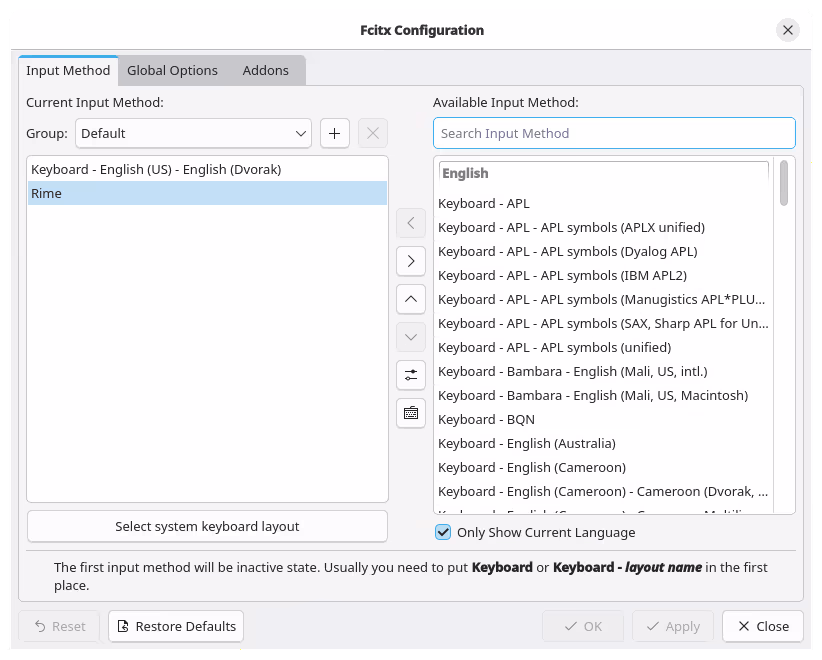Add a new input method group
Viewport: 822px width, 660px height.
pyautogui.click(x=334, y=133)
